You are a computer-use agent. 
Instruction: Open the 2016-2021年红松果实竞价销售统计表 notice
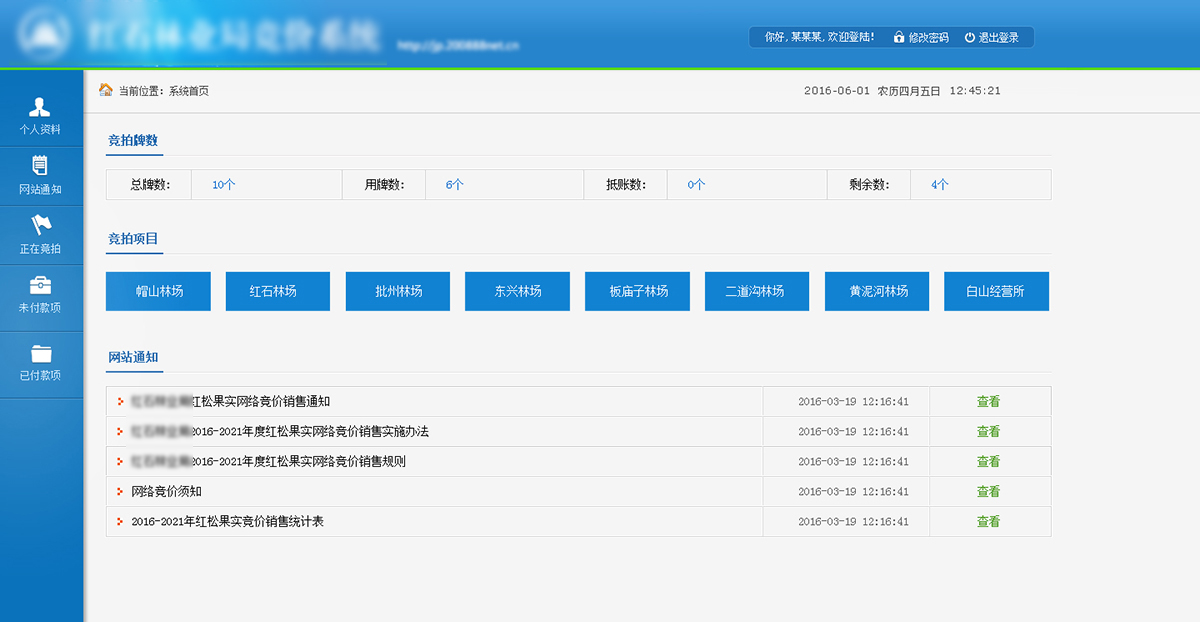point(227,522)
